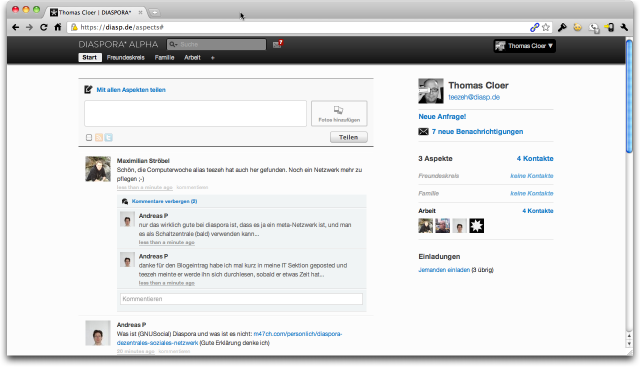Open the wrench settings menu icon

(624, 27)
